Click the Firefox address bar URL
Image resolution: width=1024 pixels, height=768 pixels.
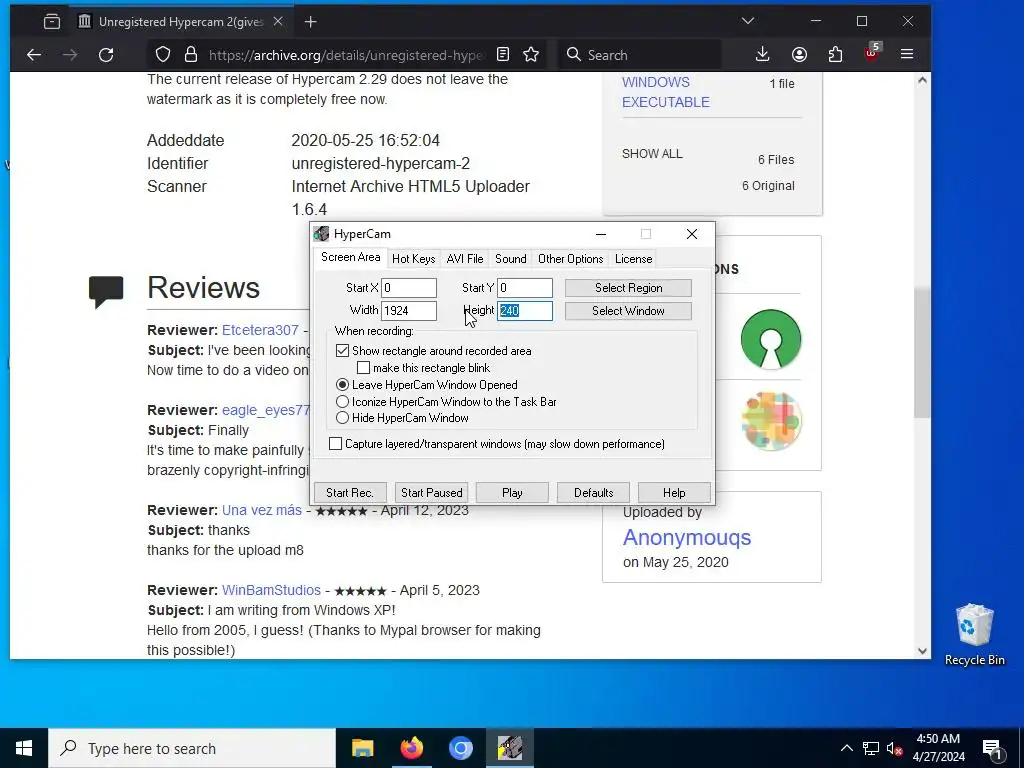(x=347, y=55)
